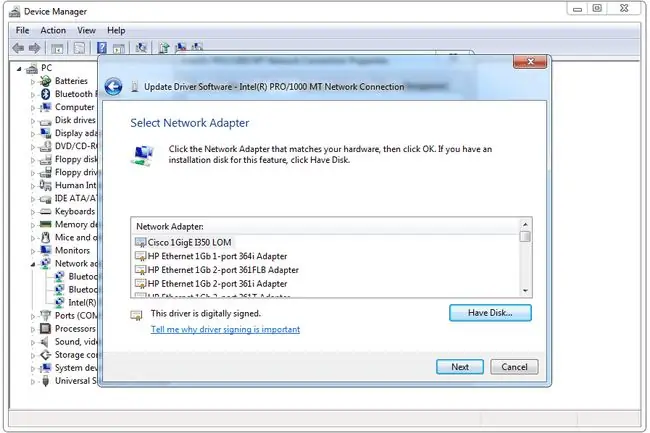Select Cisco 1GigE I350 LOM adapter
The image size is (650, 433).
point(183,242)
